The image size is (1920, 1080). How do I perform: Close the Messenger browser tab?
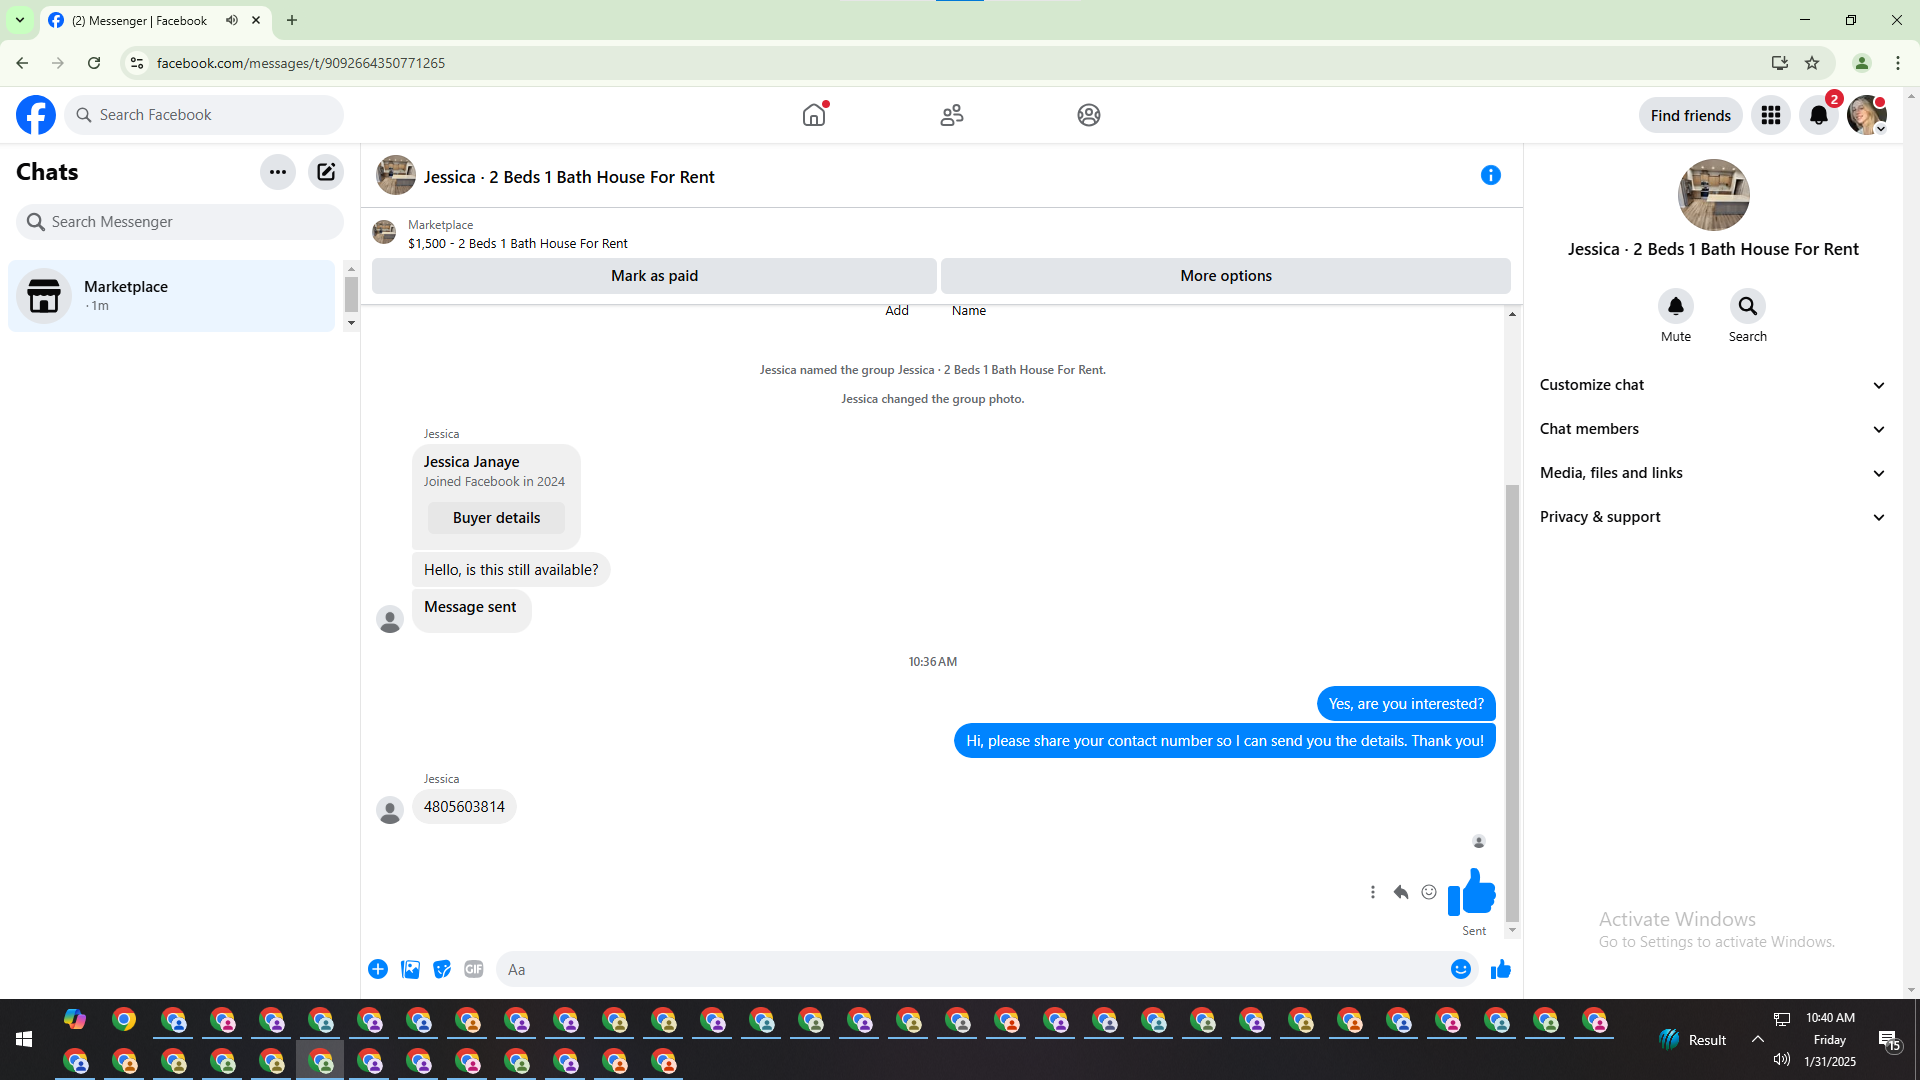256,20
